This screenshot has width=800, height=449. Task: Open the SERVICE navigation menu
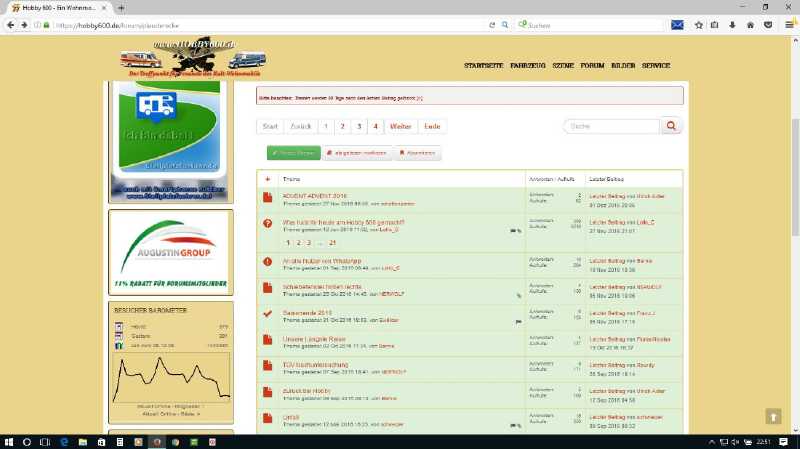tap(656, 65)
